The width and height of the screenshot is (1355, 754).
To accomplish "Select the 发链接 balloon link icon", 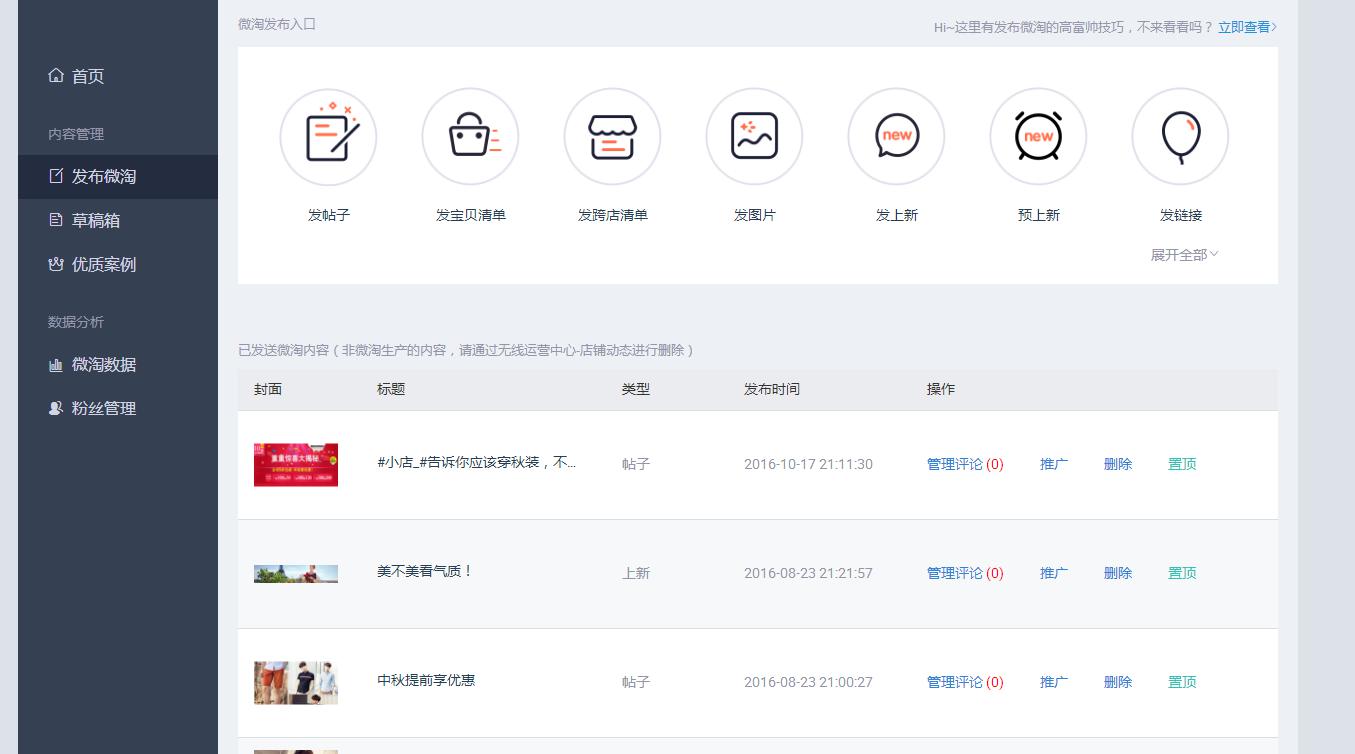I will [1180, 136].
